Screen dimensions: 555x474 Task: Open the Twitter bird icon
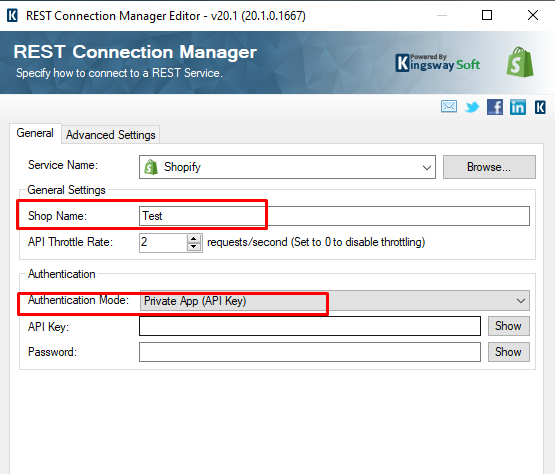pos(472,107)
